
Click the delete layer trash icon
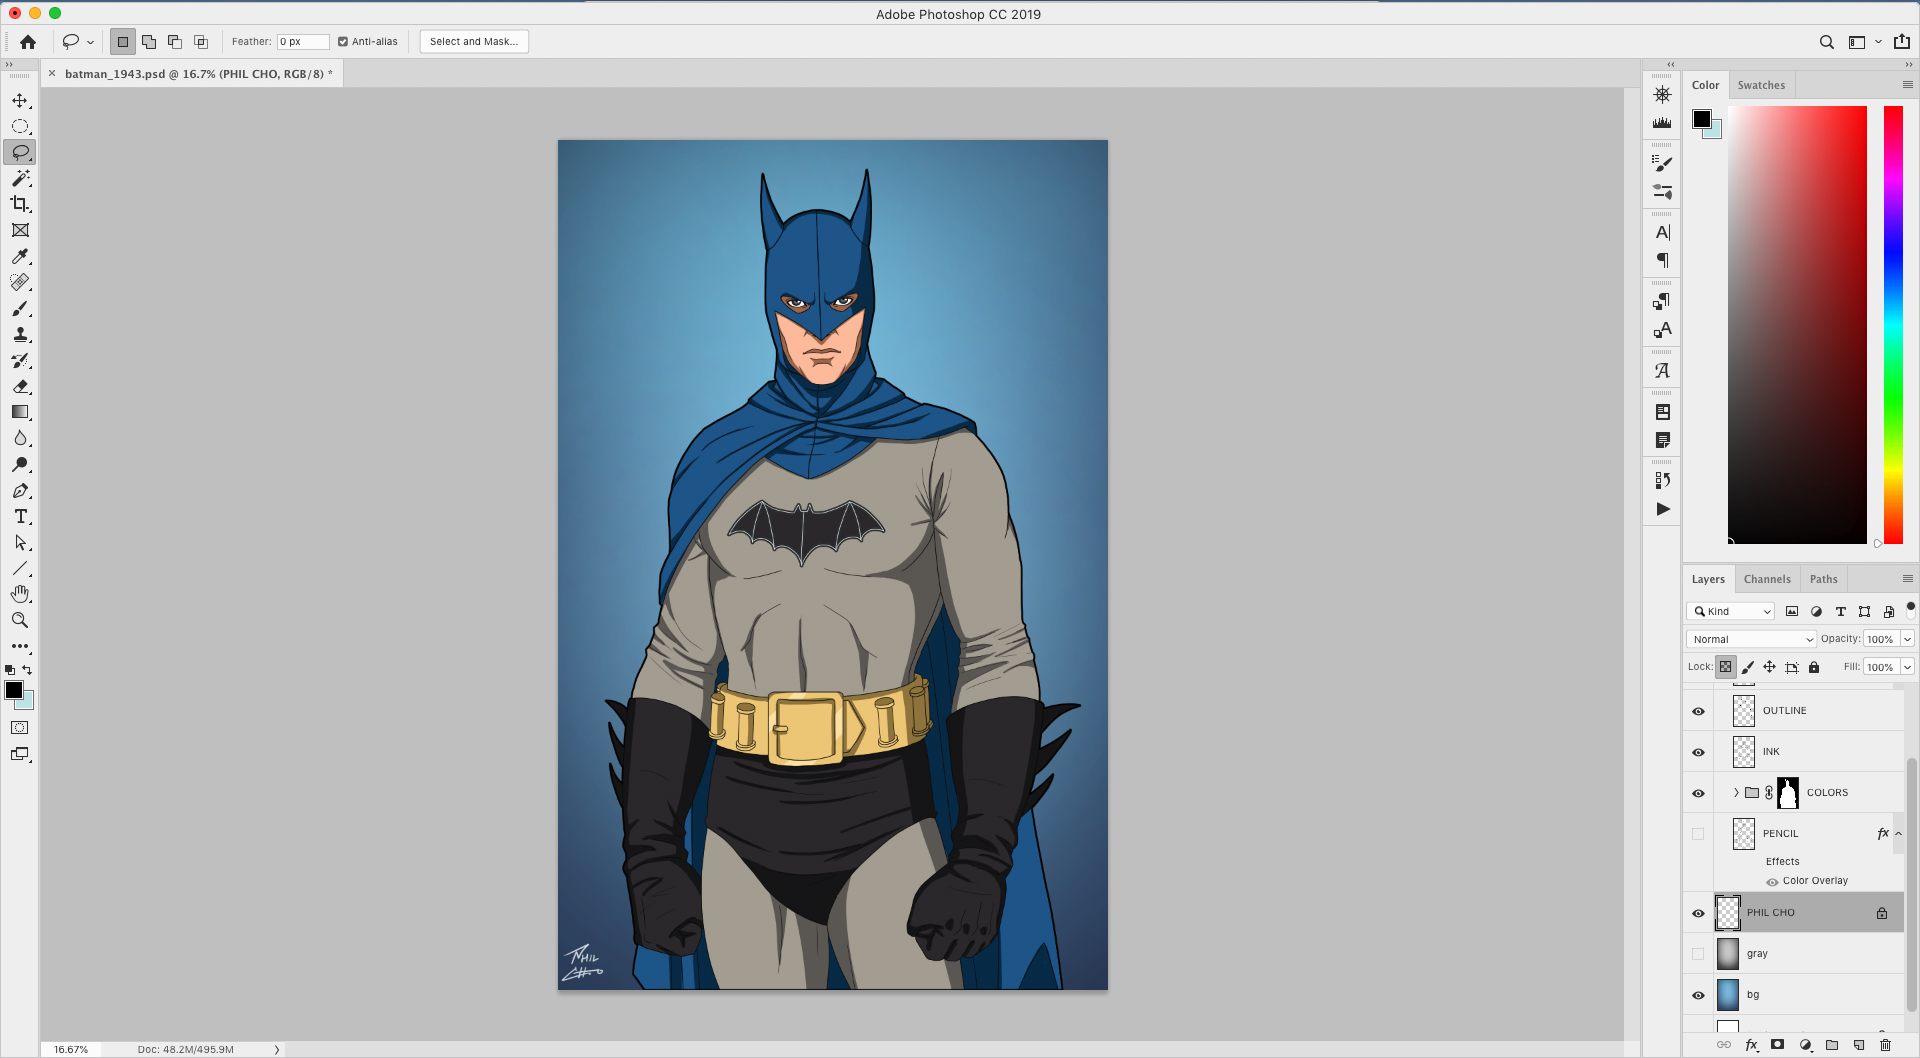point(1885,1045)
